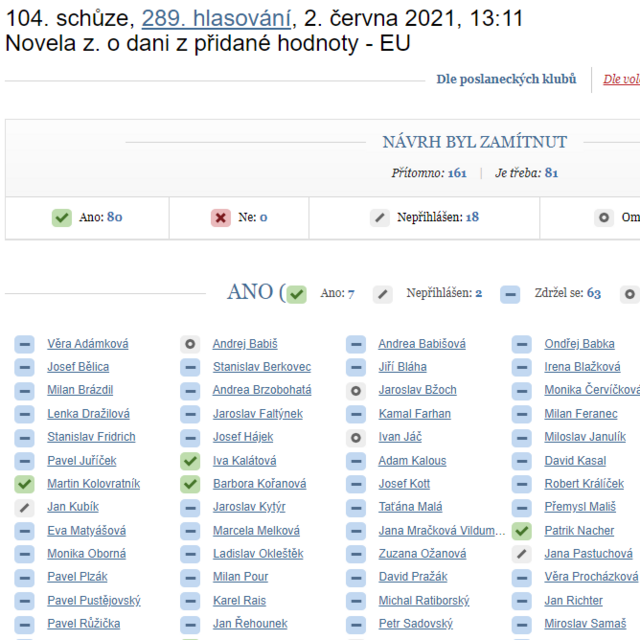The image size is (640, 640).
Task: Click blue minus icon beside Věra Adámková
Action: coord(24,344)
